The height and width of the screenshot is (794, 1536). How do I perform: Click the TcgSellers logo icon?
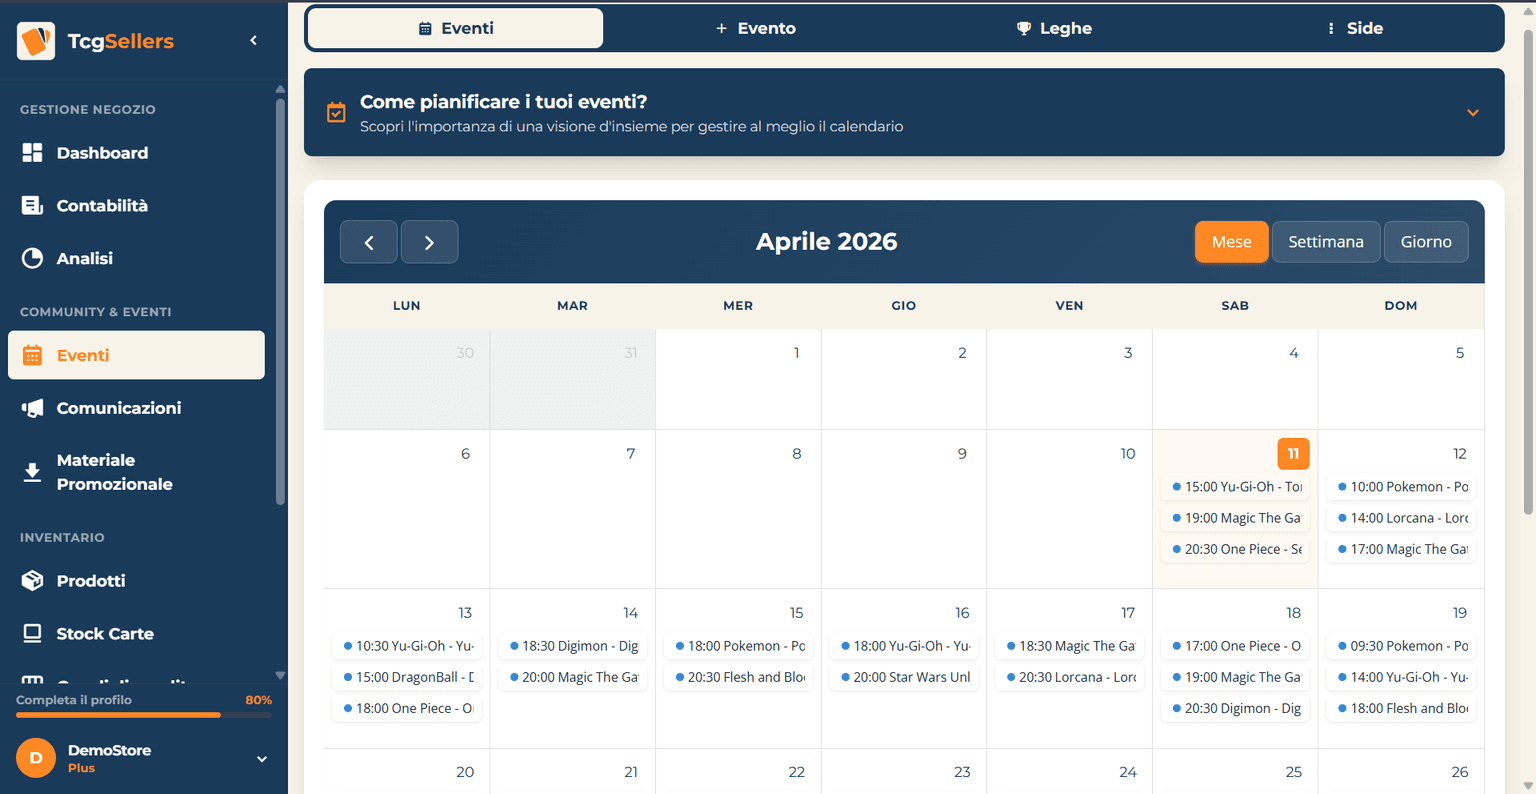tap(36, 41)
